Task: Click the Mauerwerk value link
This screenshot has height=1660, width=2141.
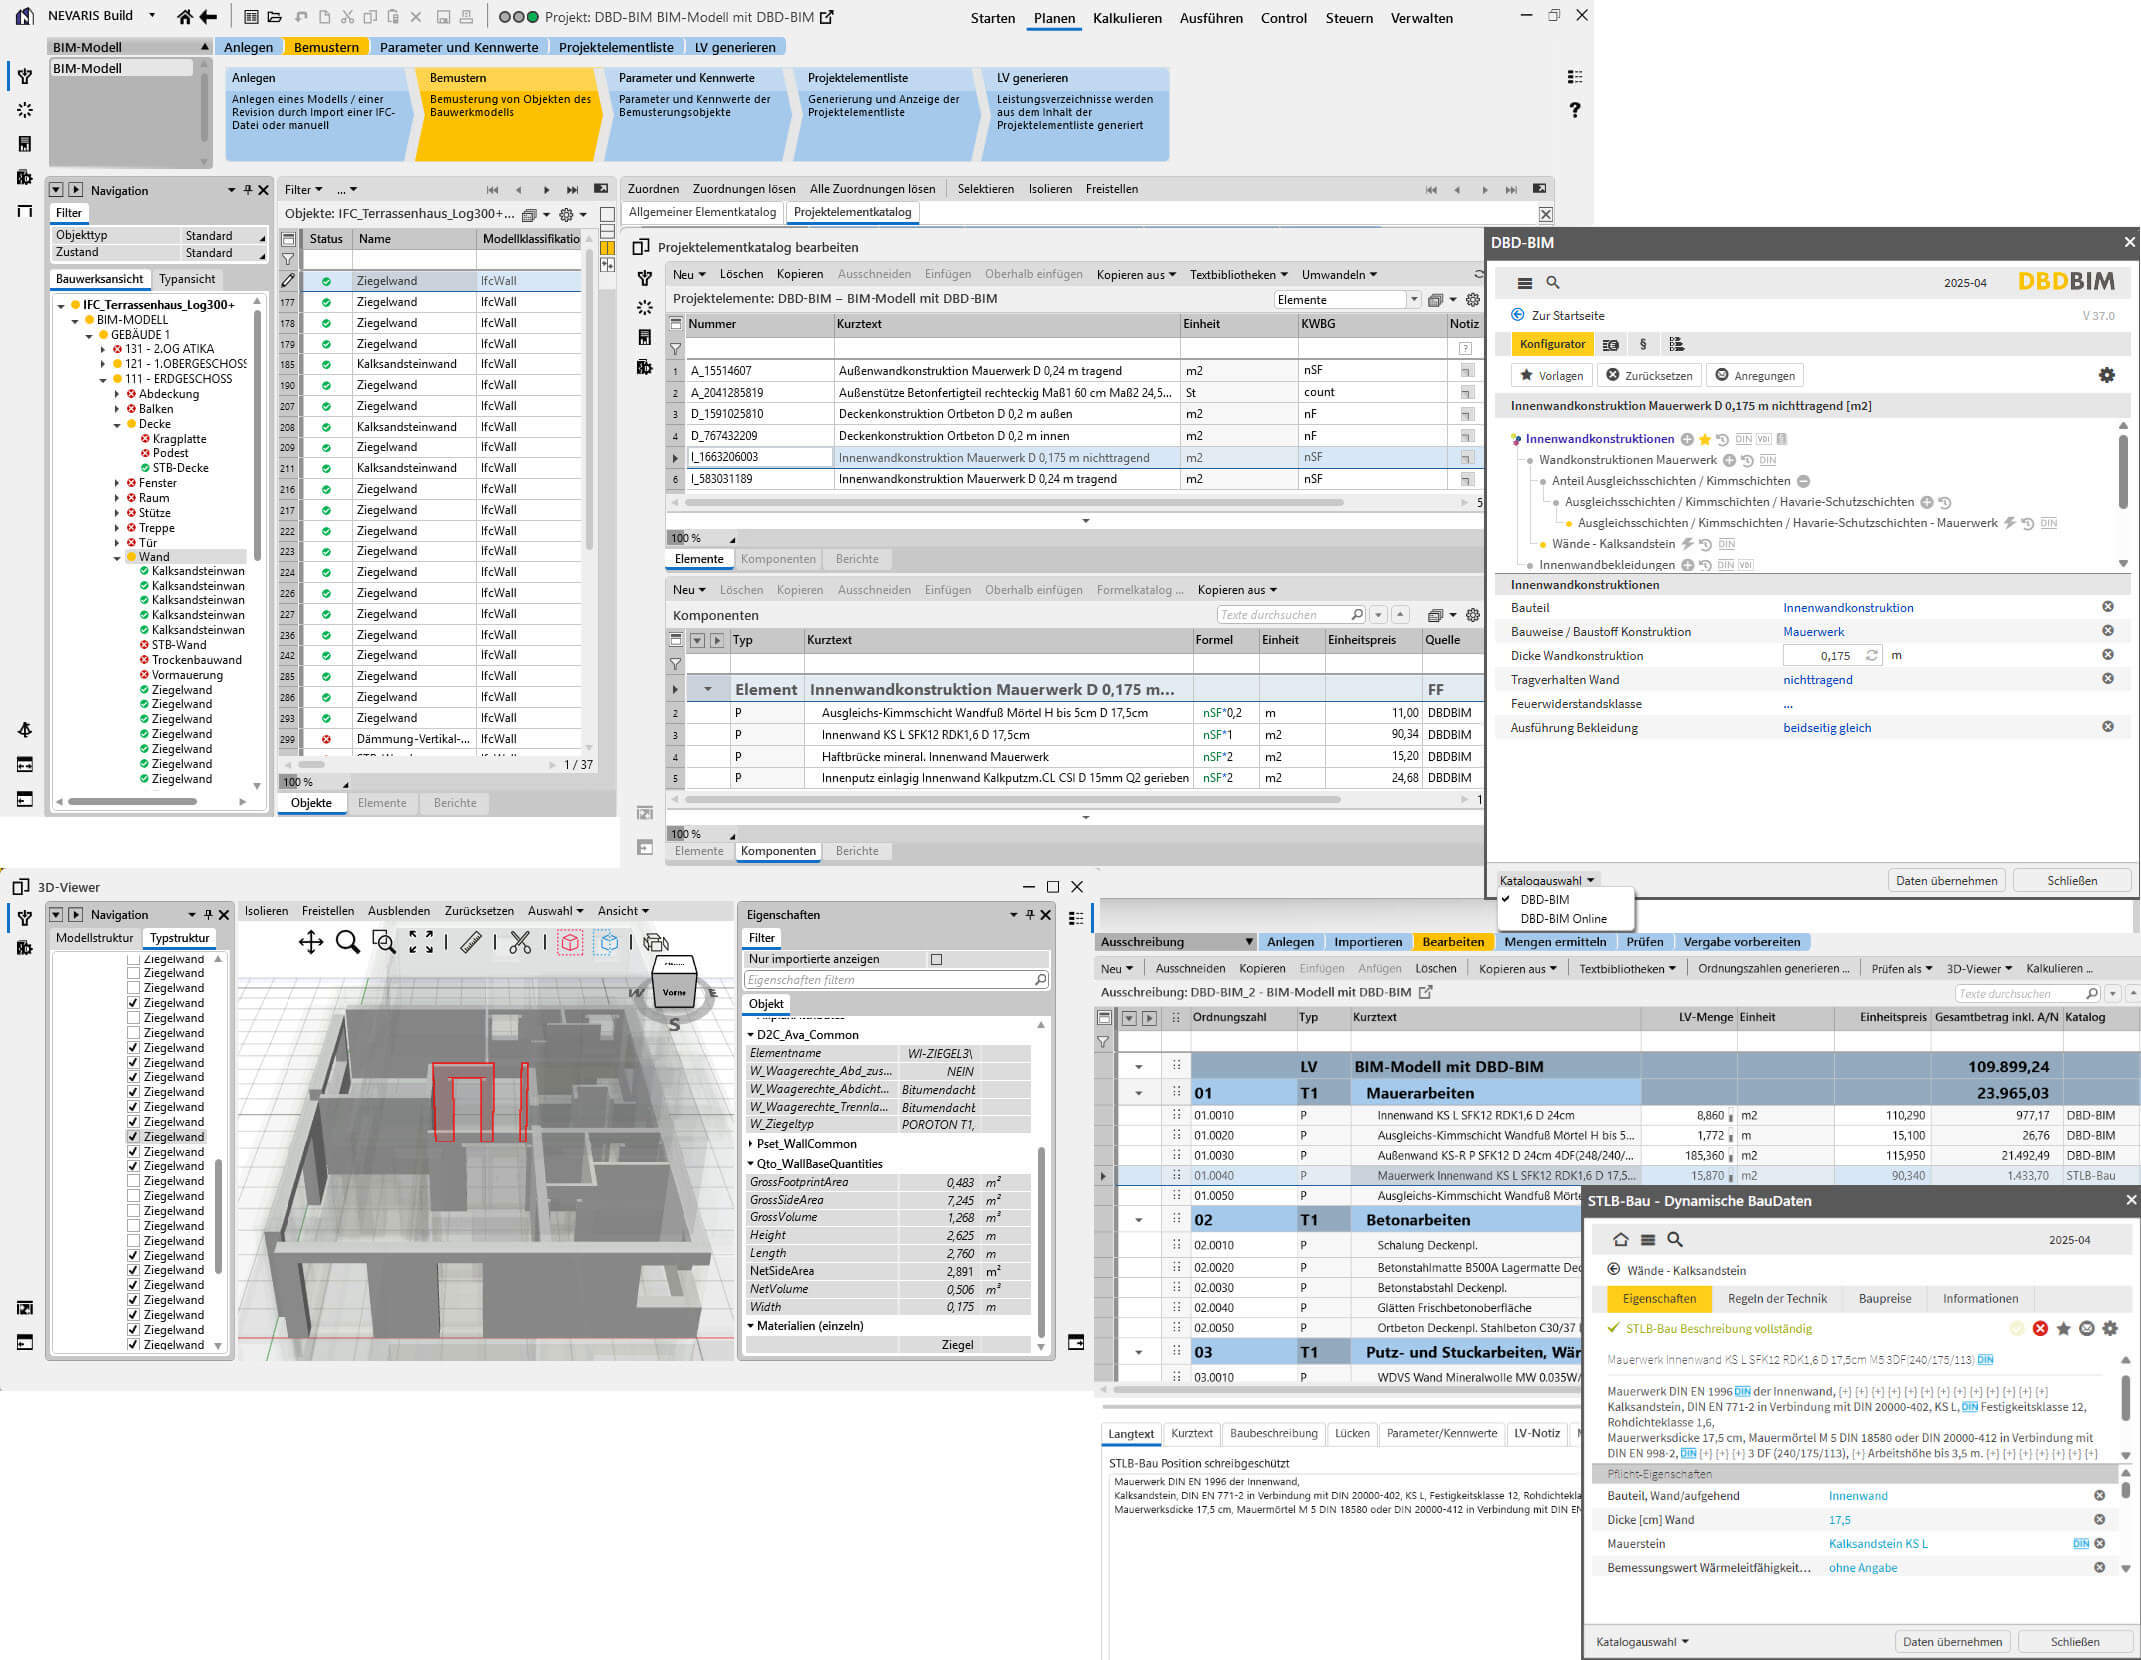Action: tap(1813, 631)
